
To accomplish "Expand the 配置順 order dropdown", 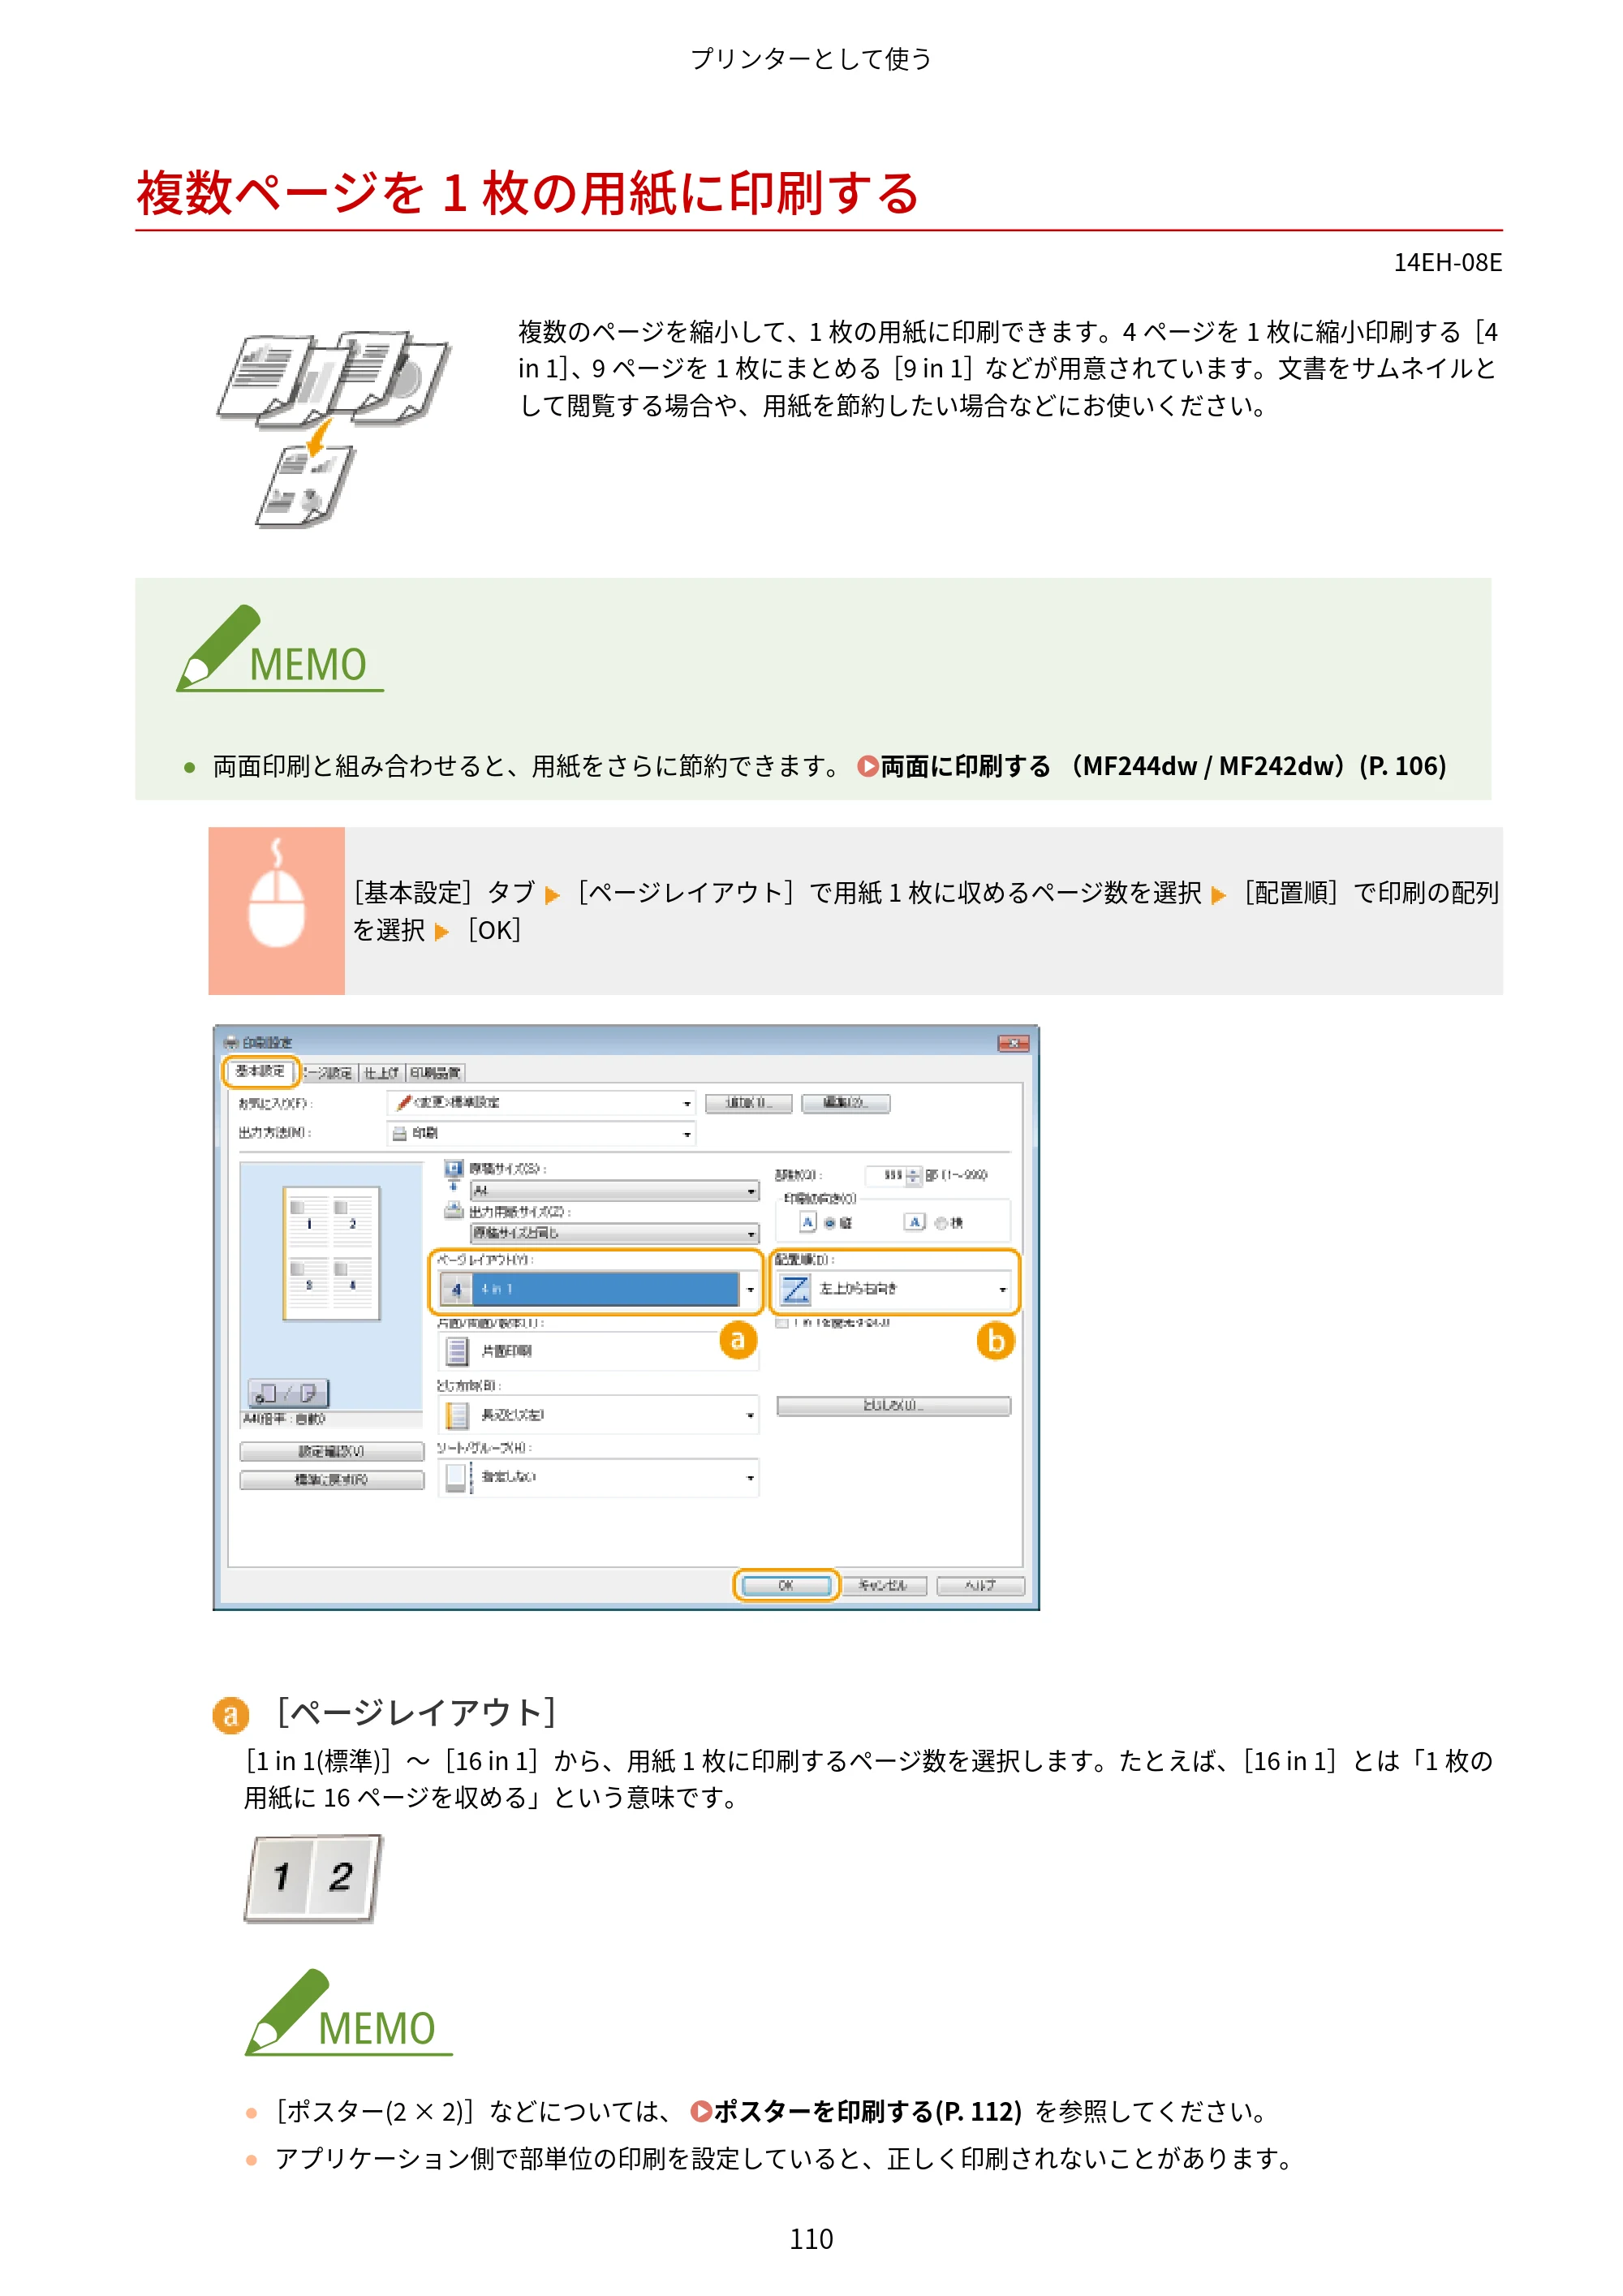I will [895, 1289].
